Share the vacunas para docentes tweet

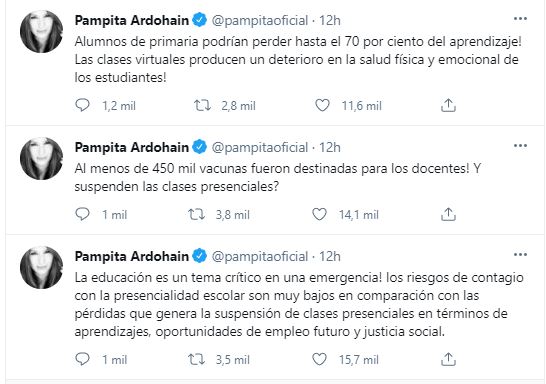[x=448, y=214]
